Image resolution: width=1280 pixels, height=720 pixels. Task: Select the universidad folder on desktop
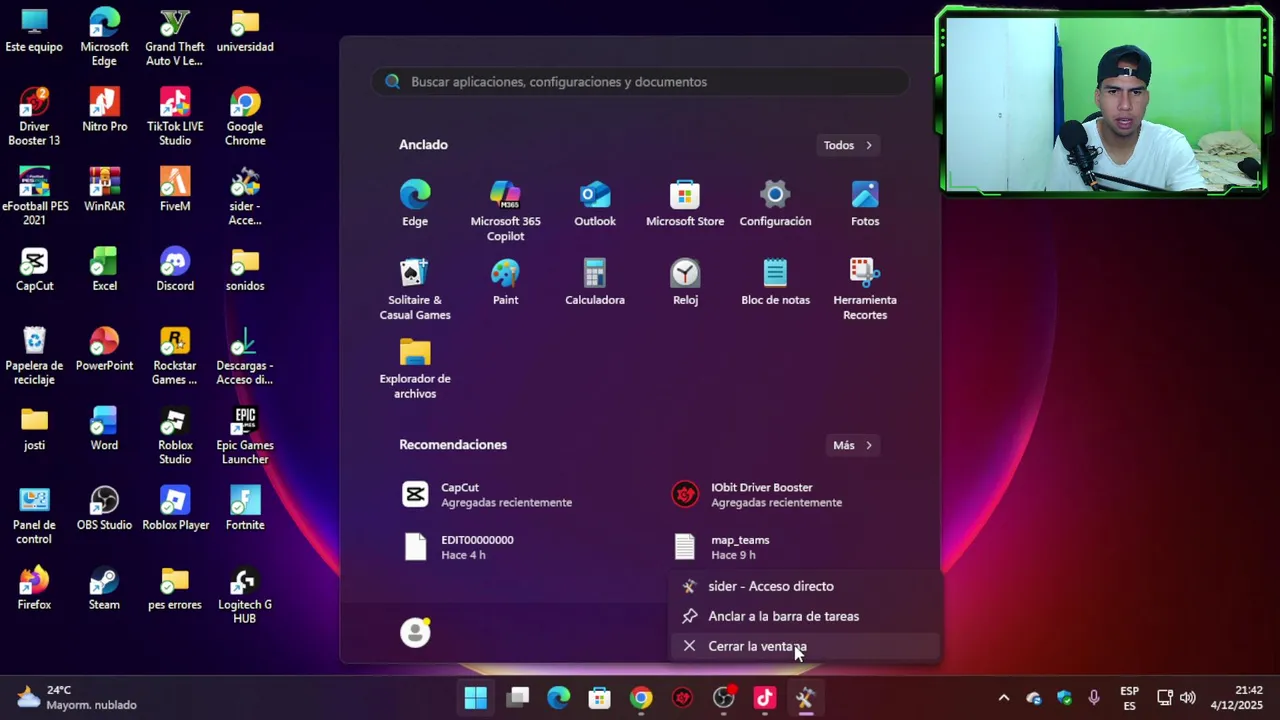tap(245, 31)
